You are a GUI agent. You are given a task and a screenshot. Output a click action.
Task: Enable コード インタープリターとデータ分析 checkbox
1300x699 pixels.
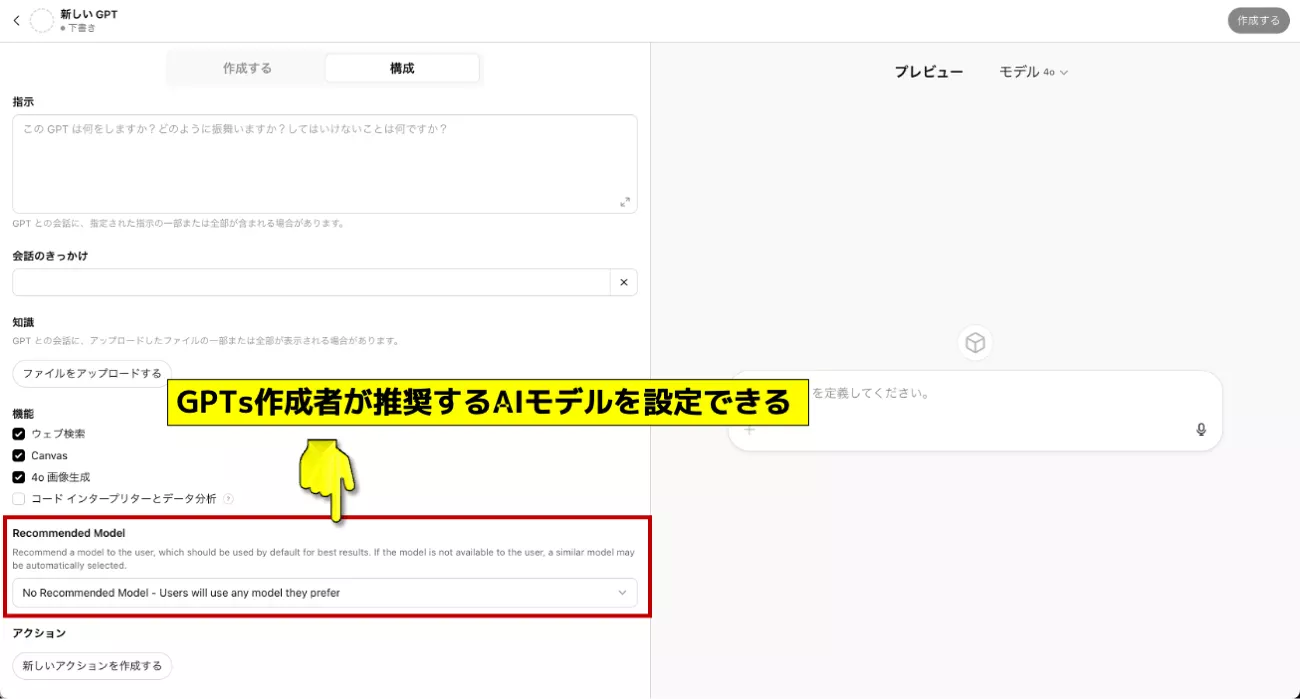click(19, 499)
